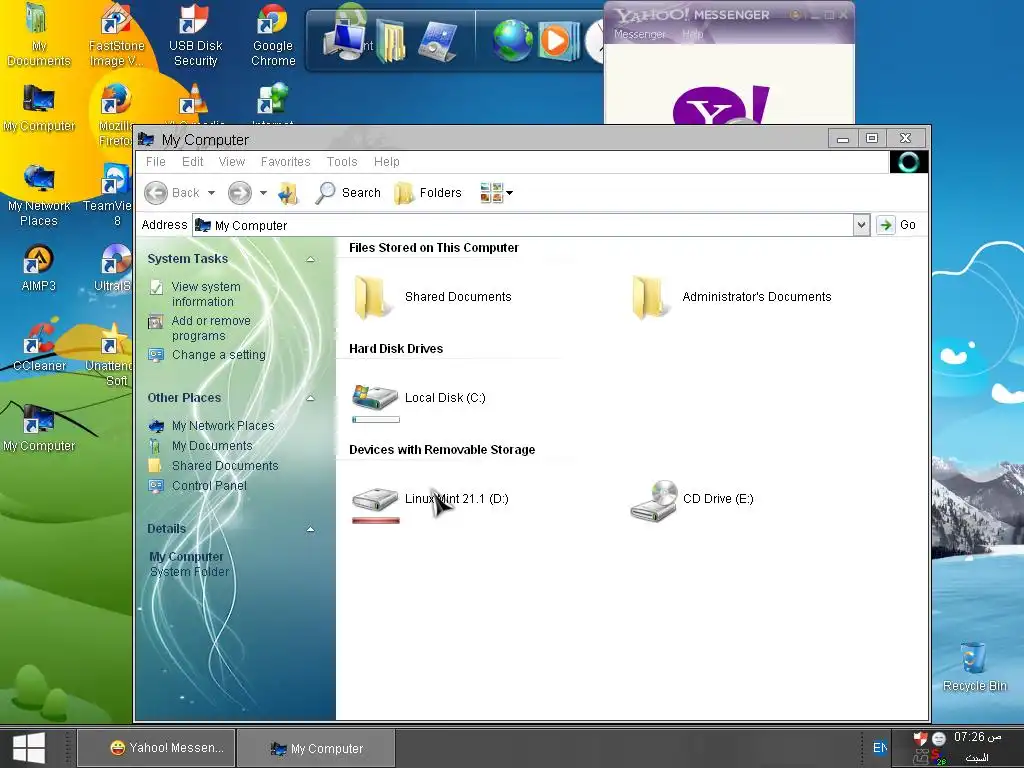
Task: Select the CD Drive (E:) icon
Action: point(654,501)
